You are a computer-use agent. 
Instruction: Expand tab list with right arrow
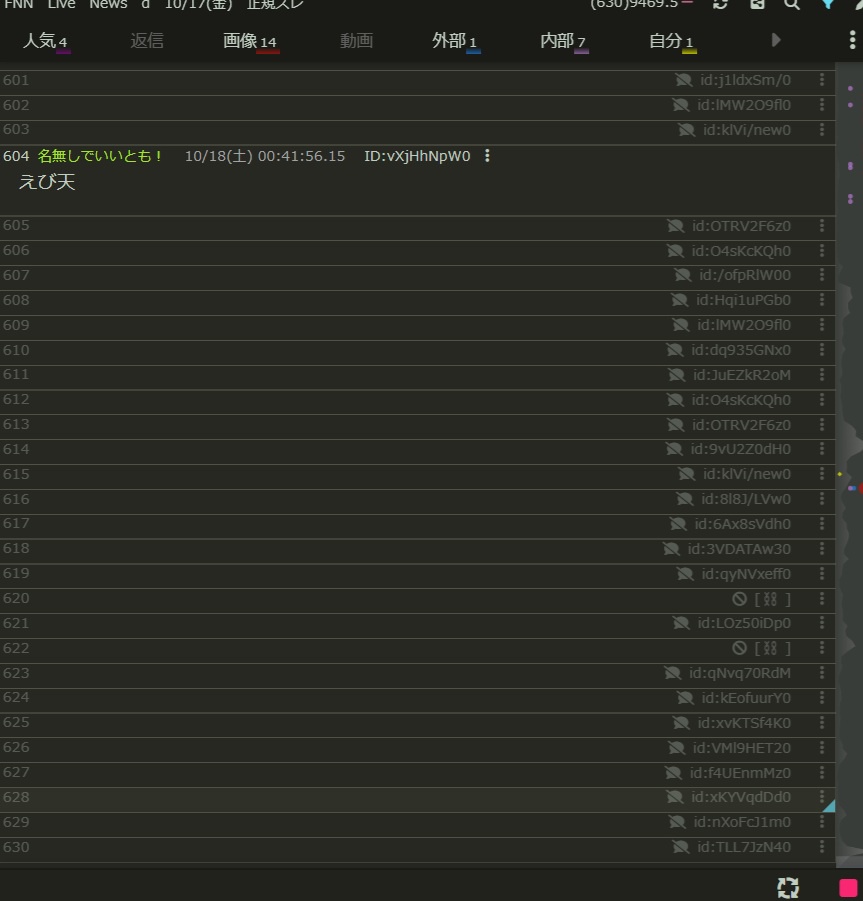click(x=776, y=40)
